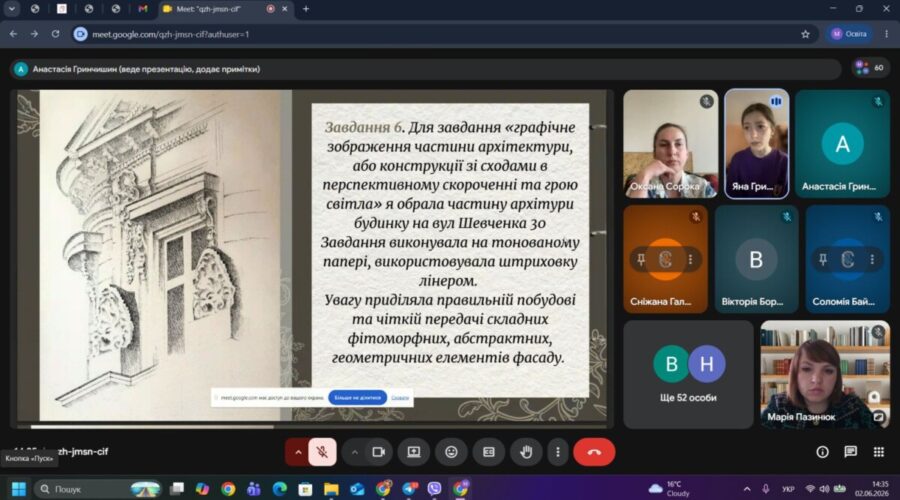900x500 pixels.
Task: Open the 'Ще 52 особи' tile
Action: tap(688, 374)
